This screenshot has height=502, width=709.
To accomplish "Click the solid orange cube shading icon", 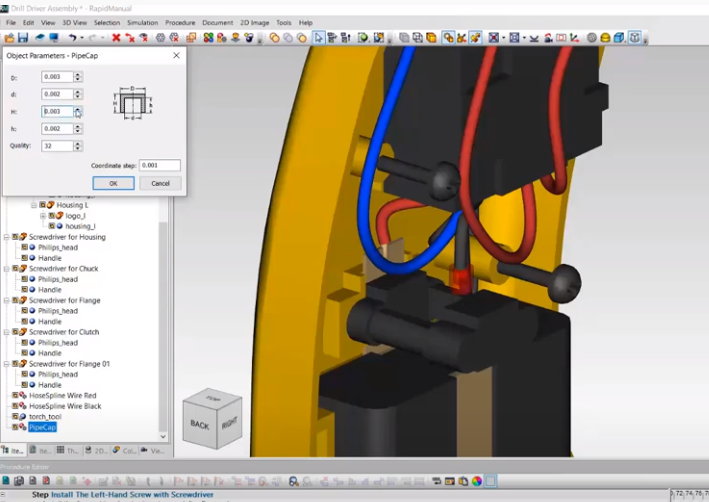I will point(431,38).
